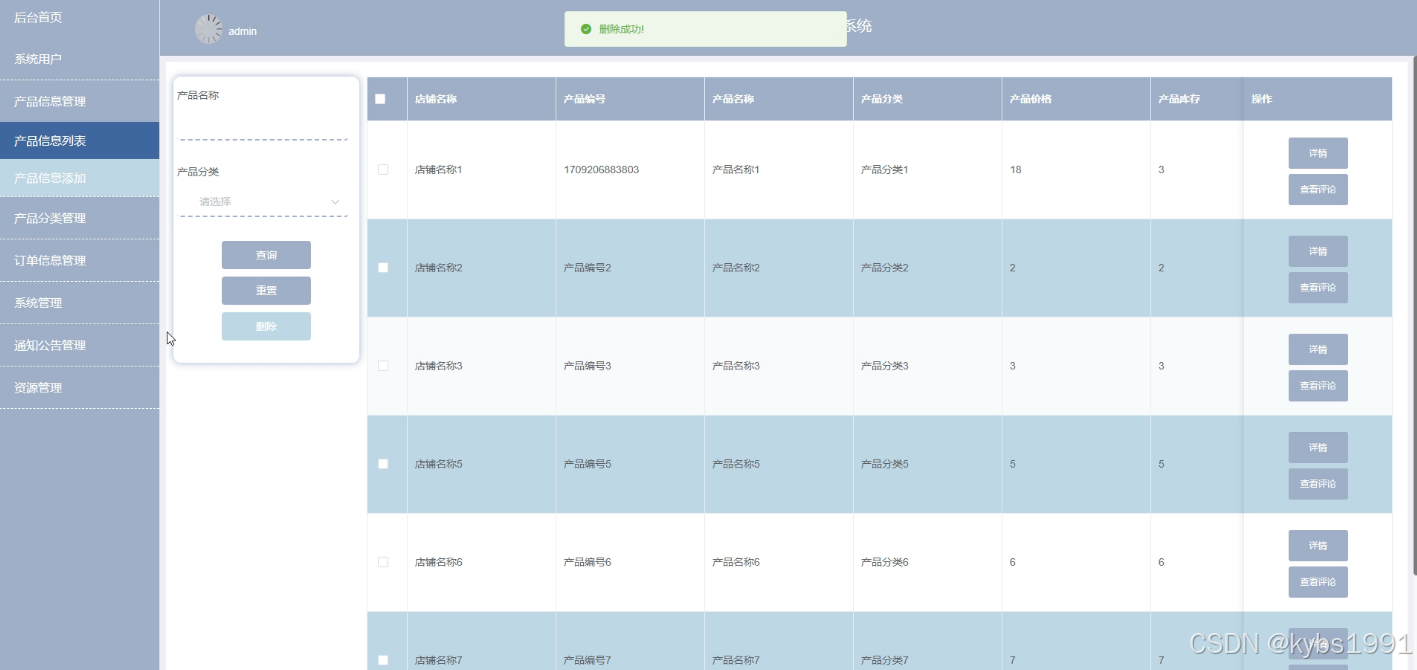Click the admin username label

click(x=243, y=32)
